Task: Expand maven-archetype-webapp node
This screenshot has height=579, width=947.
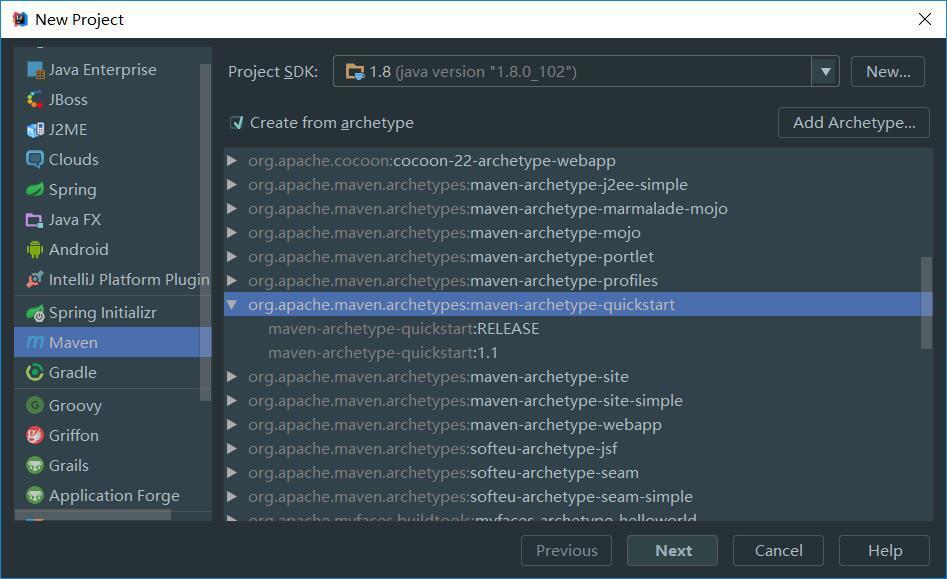Action: [231, 424]
